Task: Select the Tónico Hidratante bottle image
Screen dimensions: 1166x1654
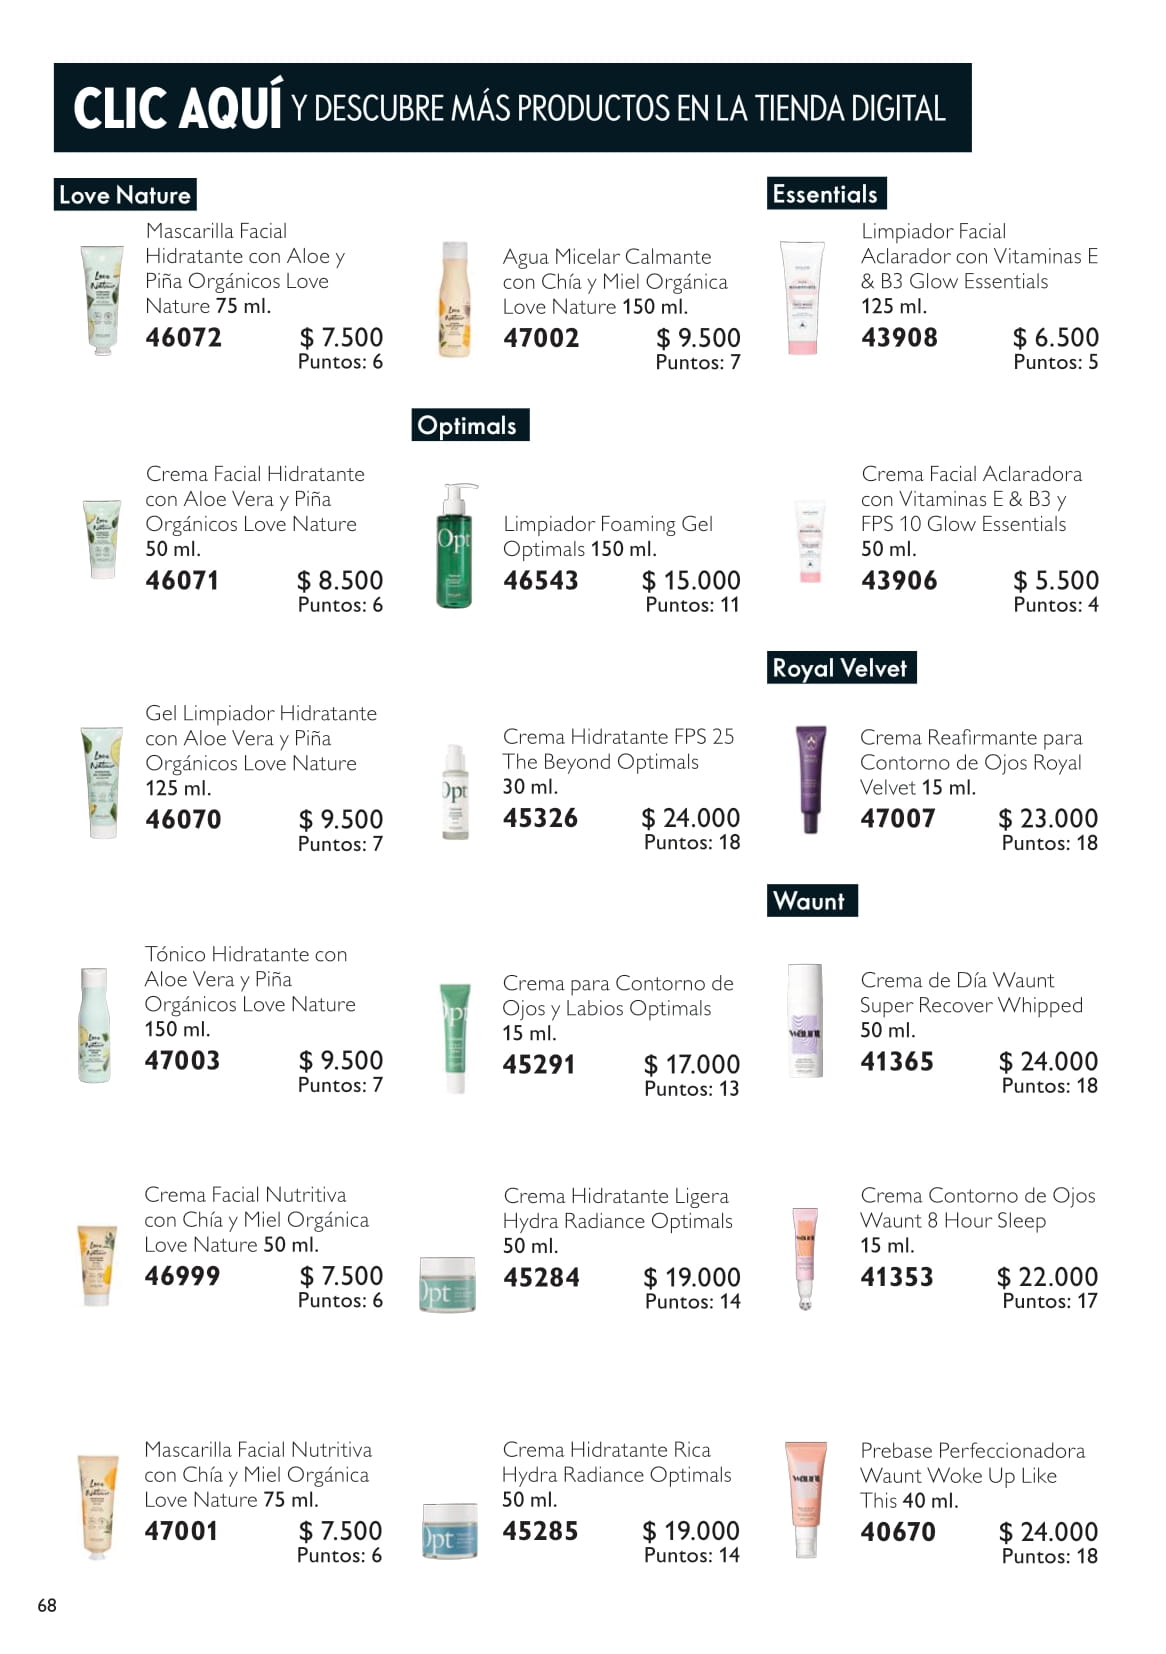Action: point(94,1025)
